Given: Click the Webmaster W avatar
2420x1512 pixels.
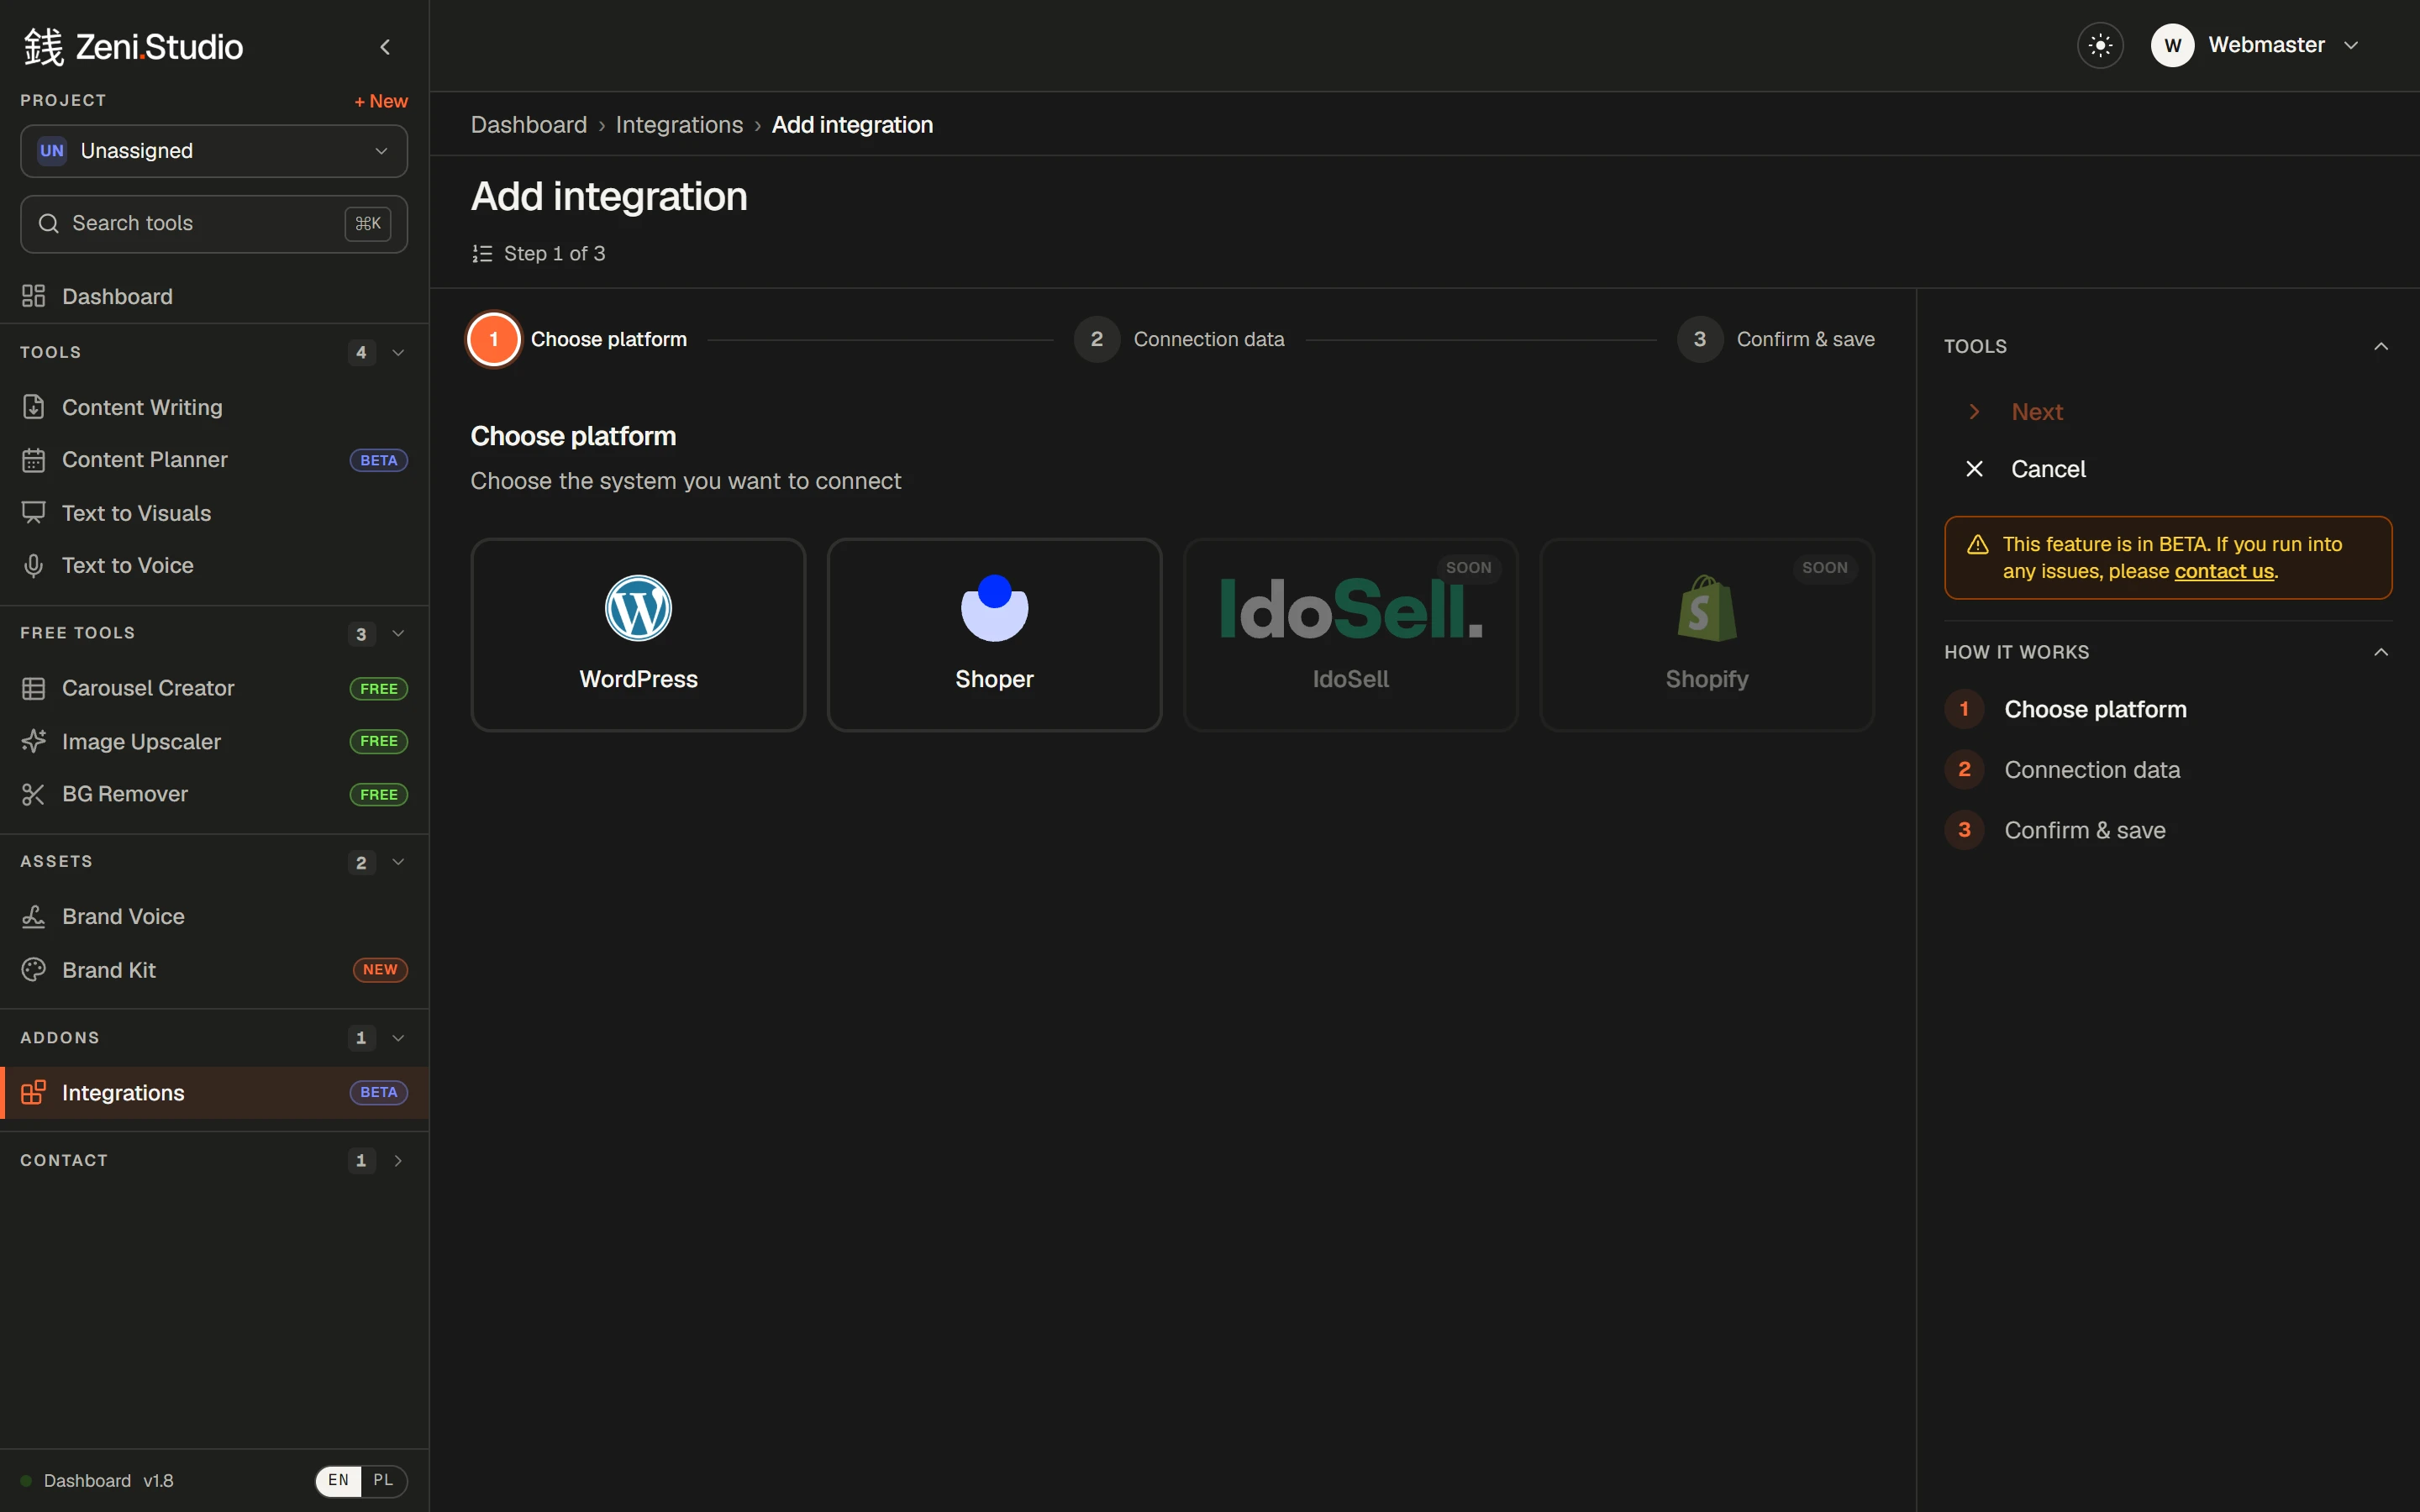Looking at the screenshot, I should click(2172, 45).
